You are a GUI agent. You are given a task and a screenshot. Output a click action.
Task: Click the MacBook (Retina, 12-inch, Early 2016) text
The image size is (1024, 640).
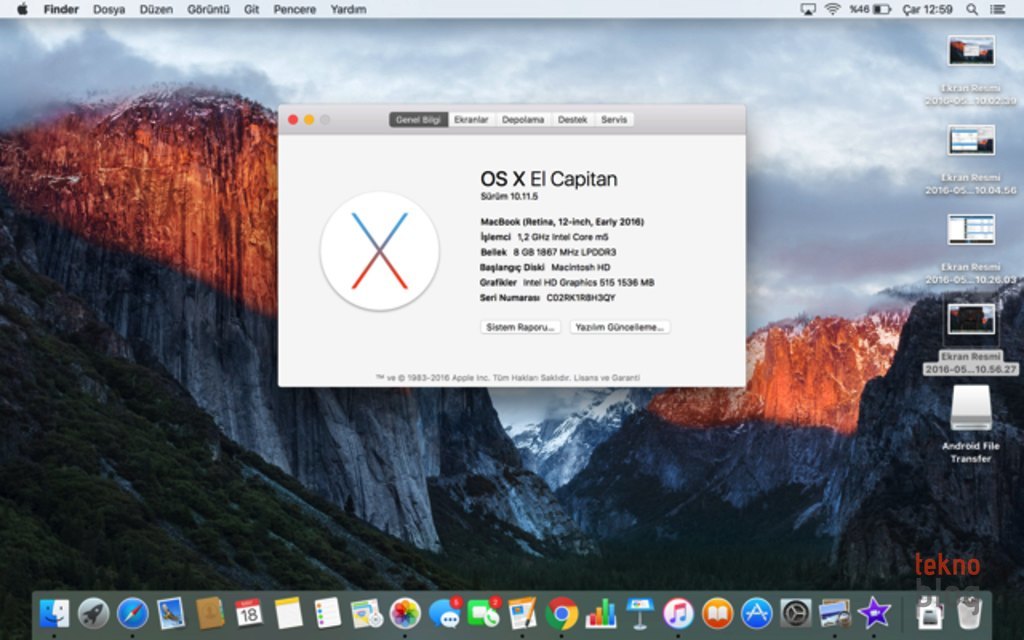562,222
